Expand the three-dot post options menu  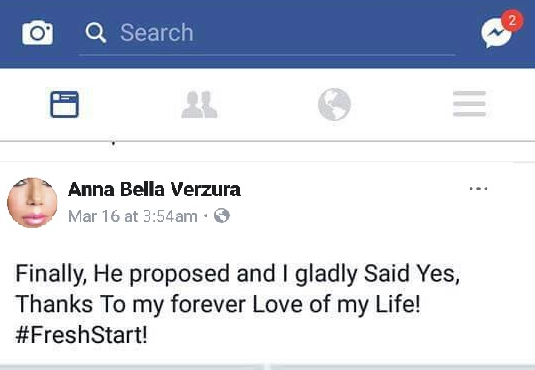pyautogui.click(x=478, y=188)
